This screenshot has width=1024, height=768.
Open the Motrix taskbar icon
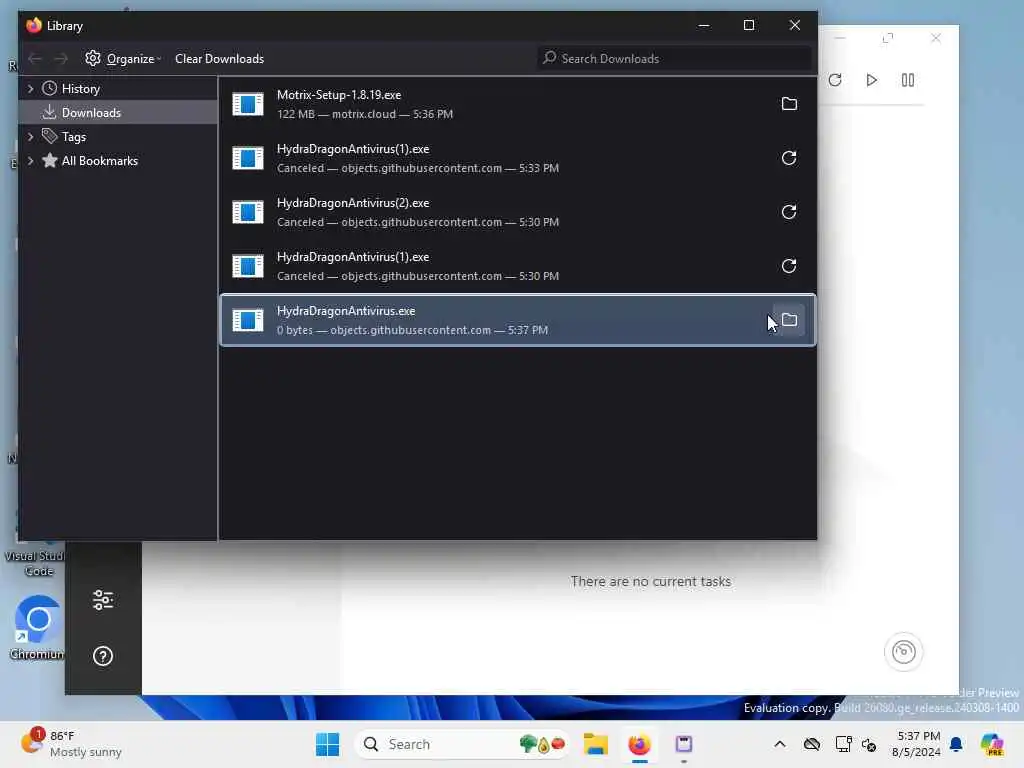(684, 744)
